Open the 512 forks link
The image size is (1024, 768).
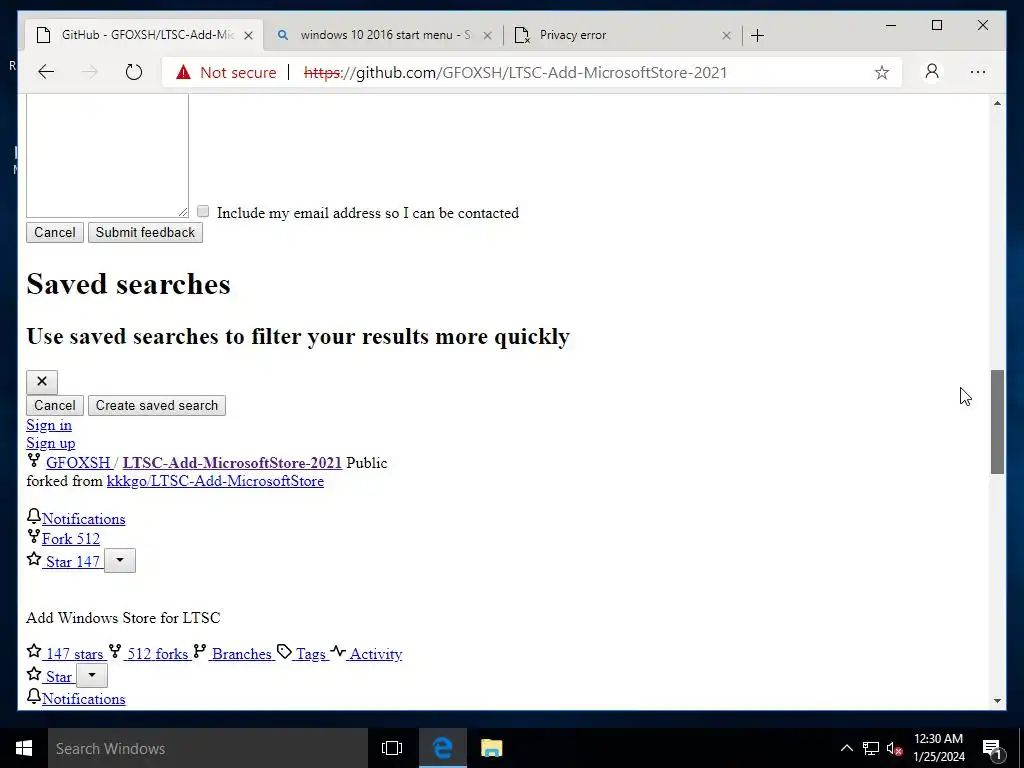coord(158,654)
